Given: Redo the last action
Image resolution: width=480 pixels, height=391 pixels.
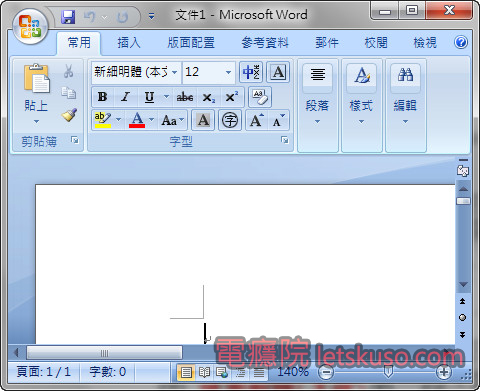Looking at the screenshot, I should coord(123,17).
